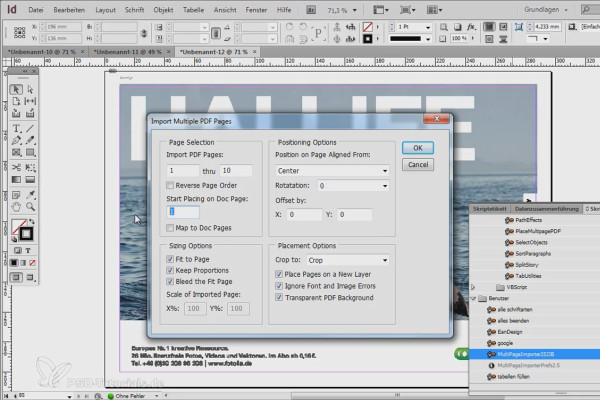Click the OK button
This screenshot has width=600, height=400.
(x=418, y=148)
